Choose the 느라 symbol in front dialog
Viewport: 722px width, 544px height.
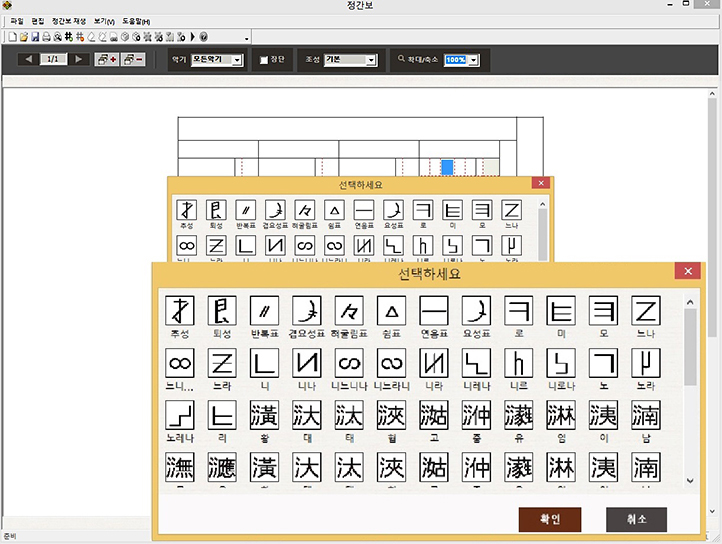pyautogui.click(x=222, y=363)
